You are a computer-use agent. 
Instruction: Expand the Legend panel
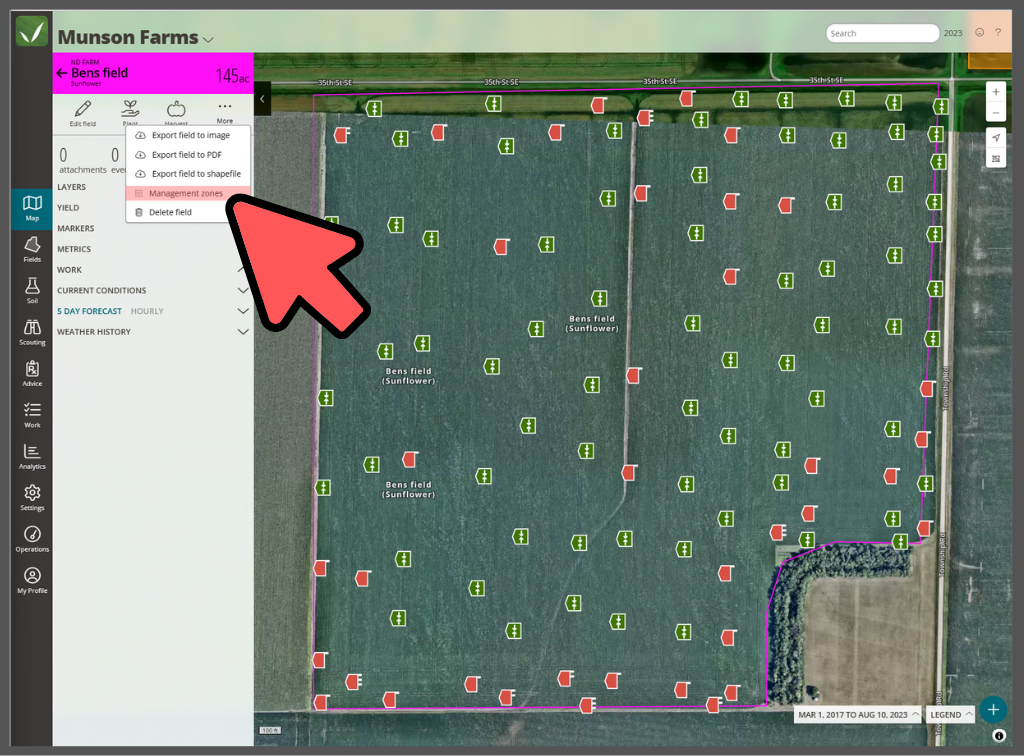pyautogui.click(x=950, y=715)
